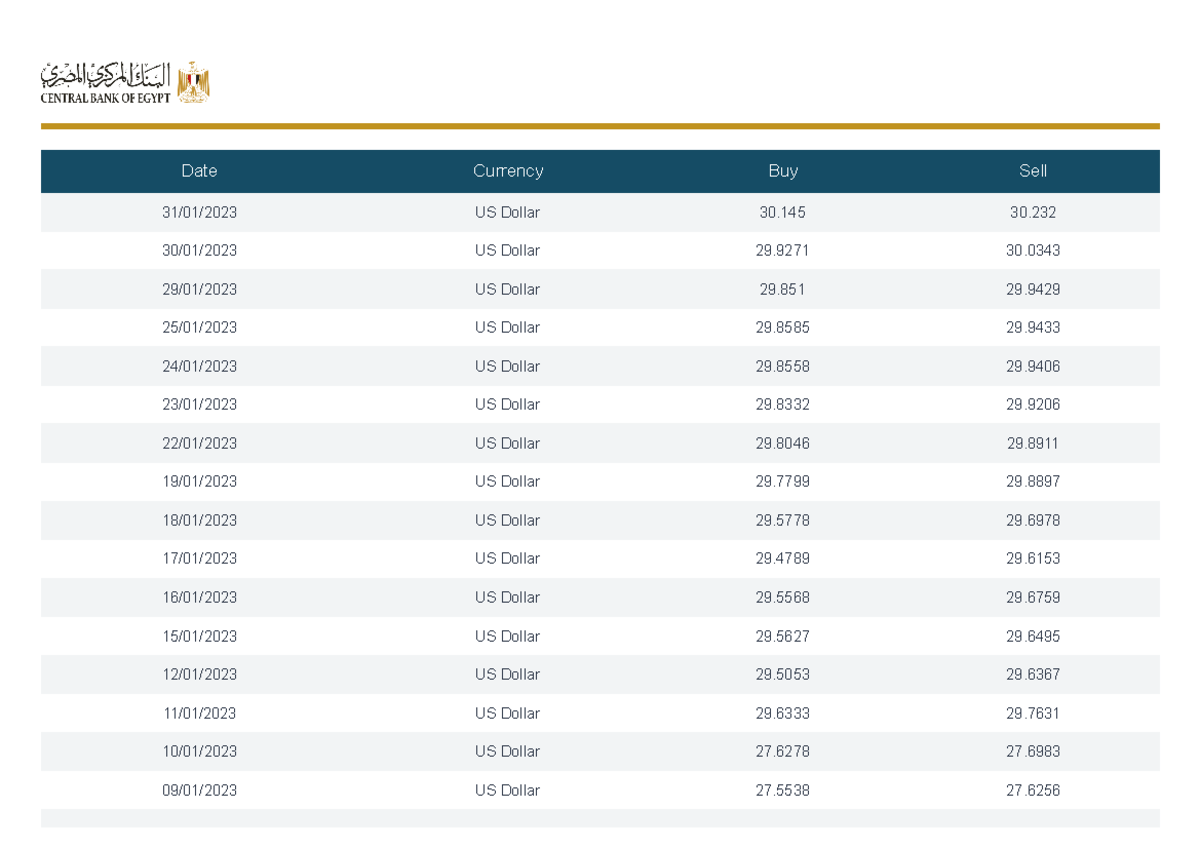Click the buy value 27.6278
Viewport: 1200px width, 848px height.
[783, 752]
